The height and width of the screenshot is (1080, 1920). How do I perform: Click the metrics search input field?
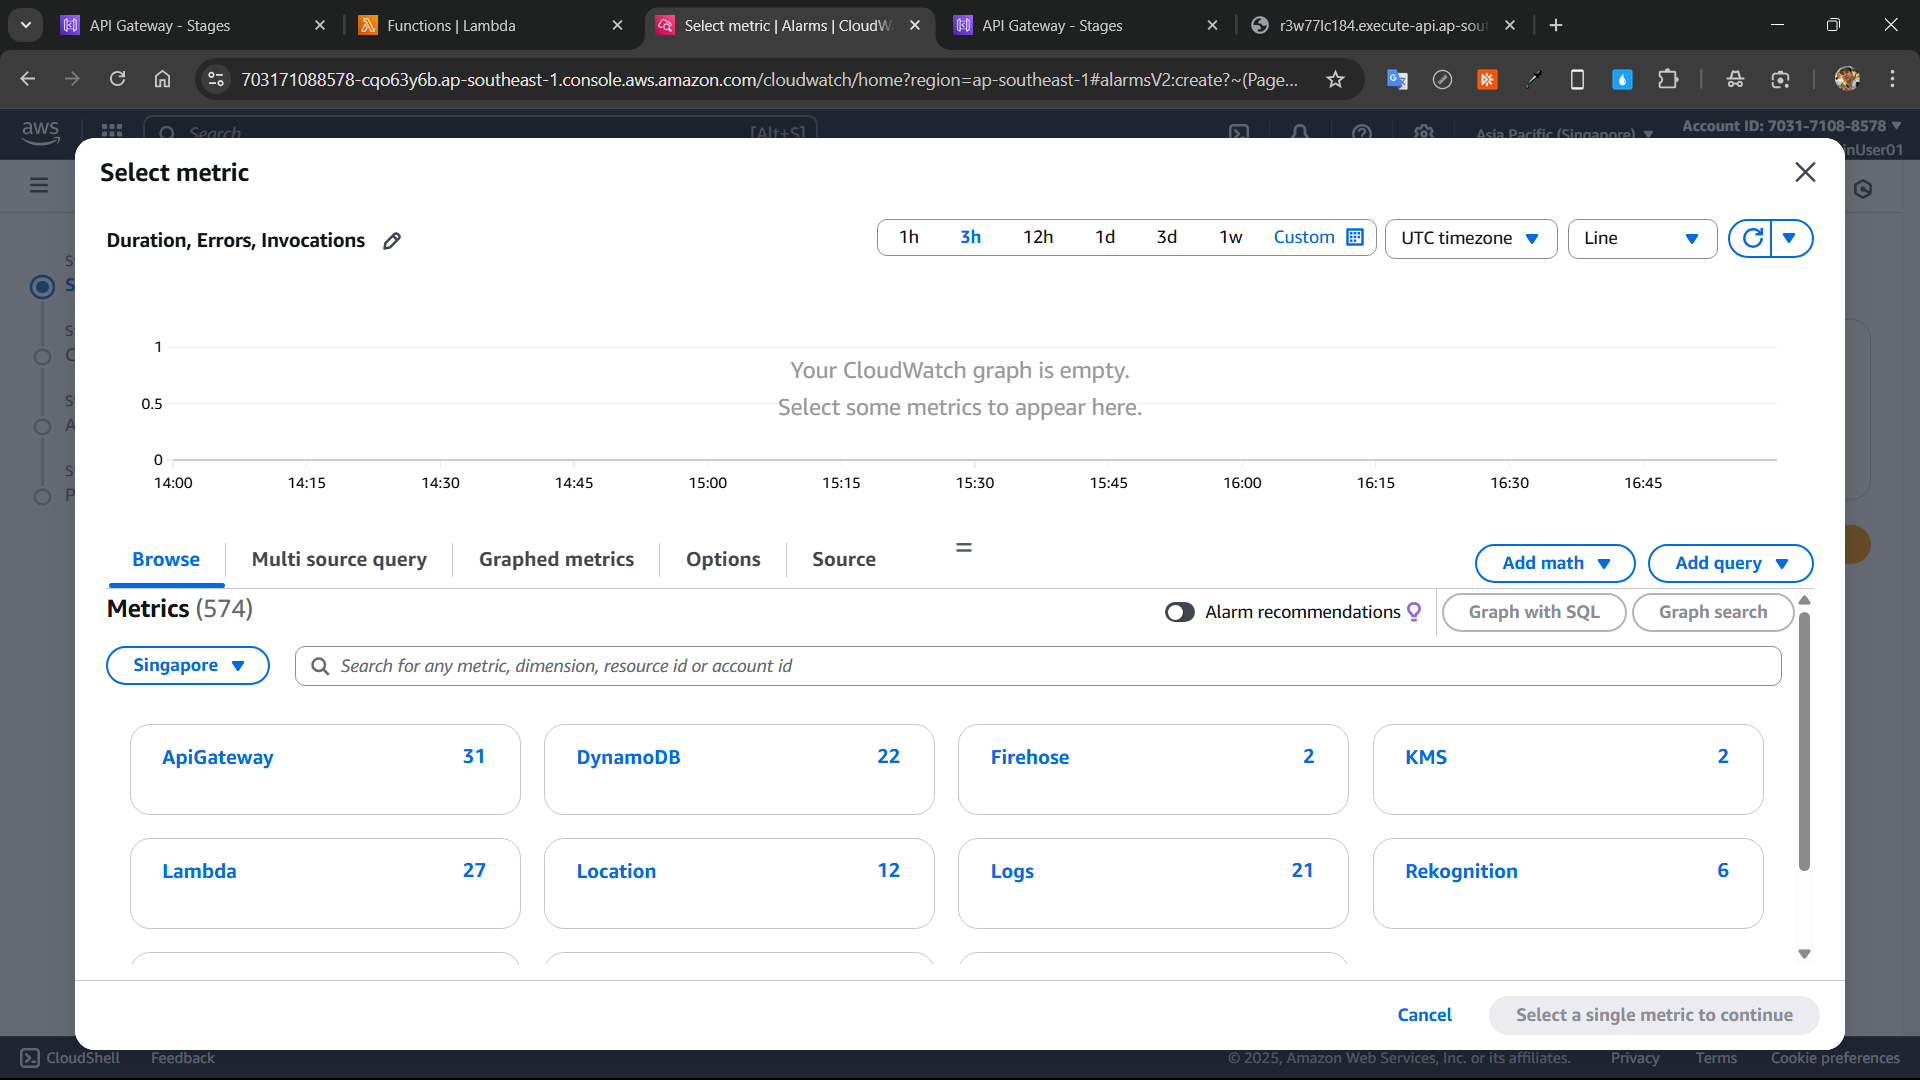[1038, 666]
